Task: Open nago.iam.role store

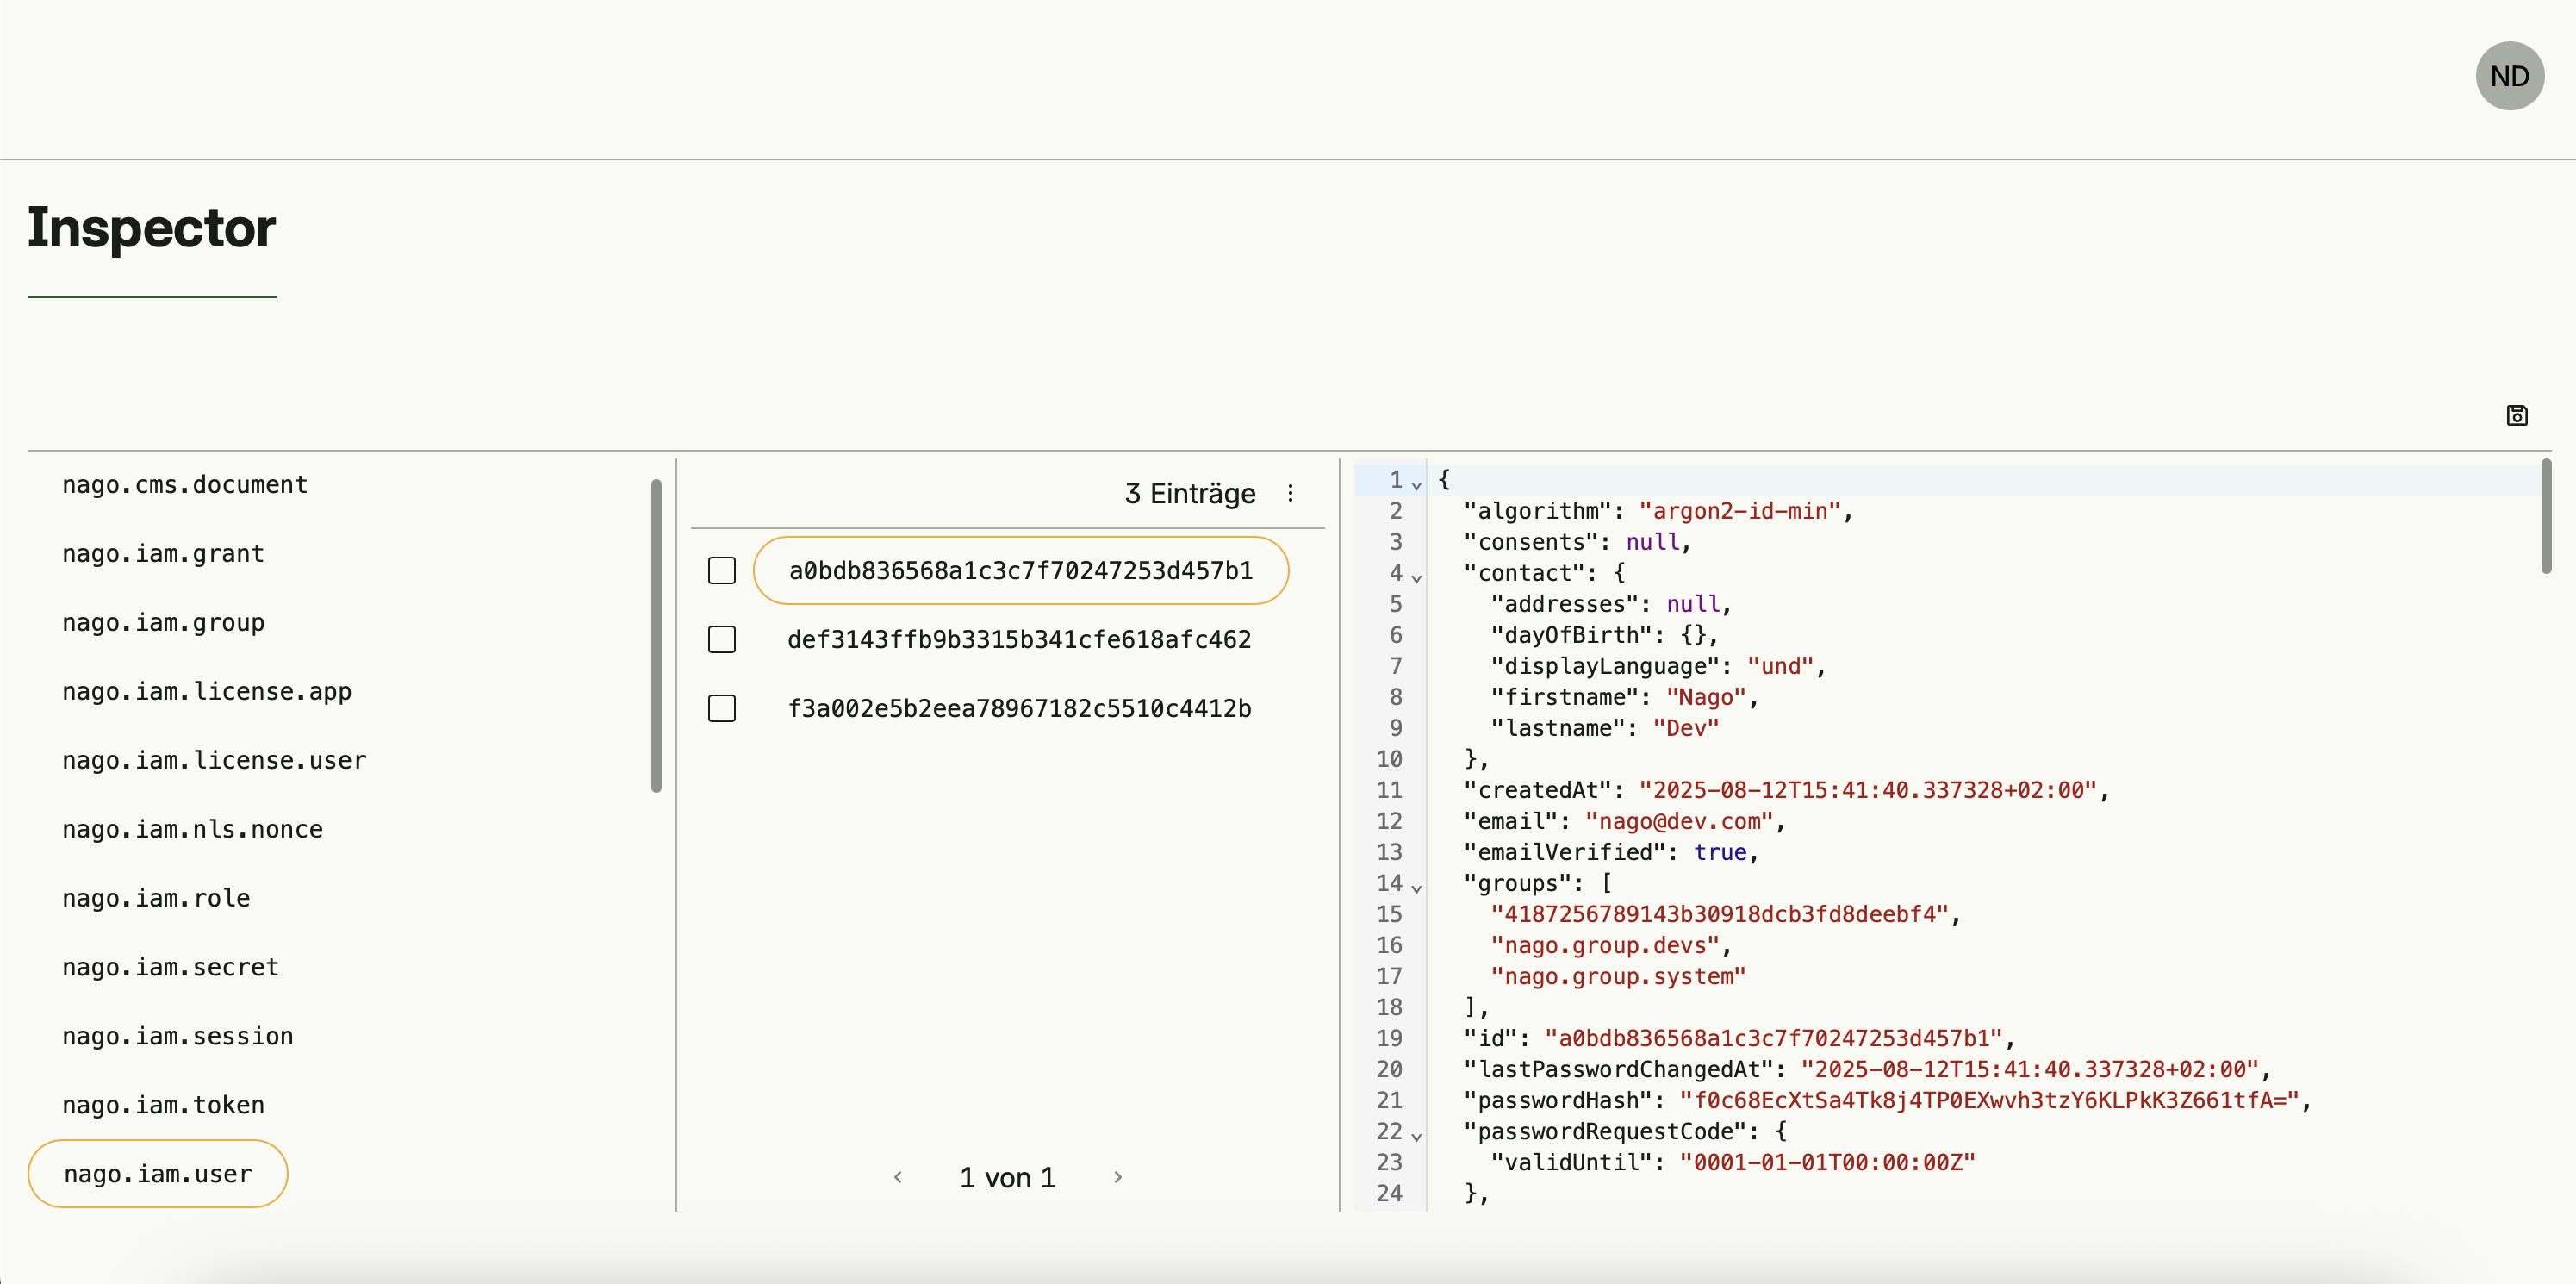Action: [x=156, y=898]
